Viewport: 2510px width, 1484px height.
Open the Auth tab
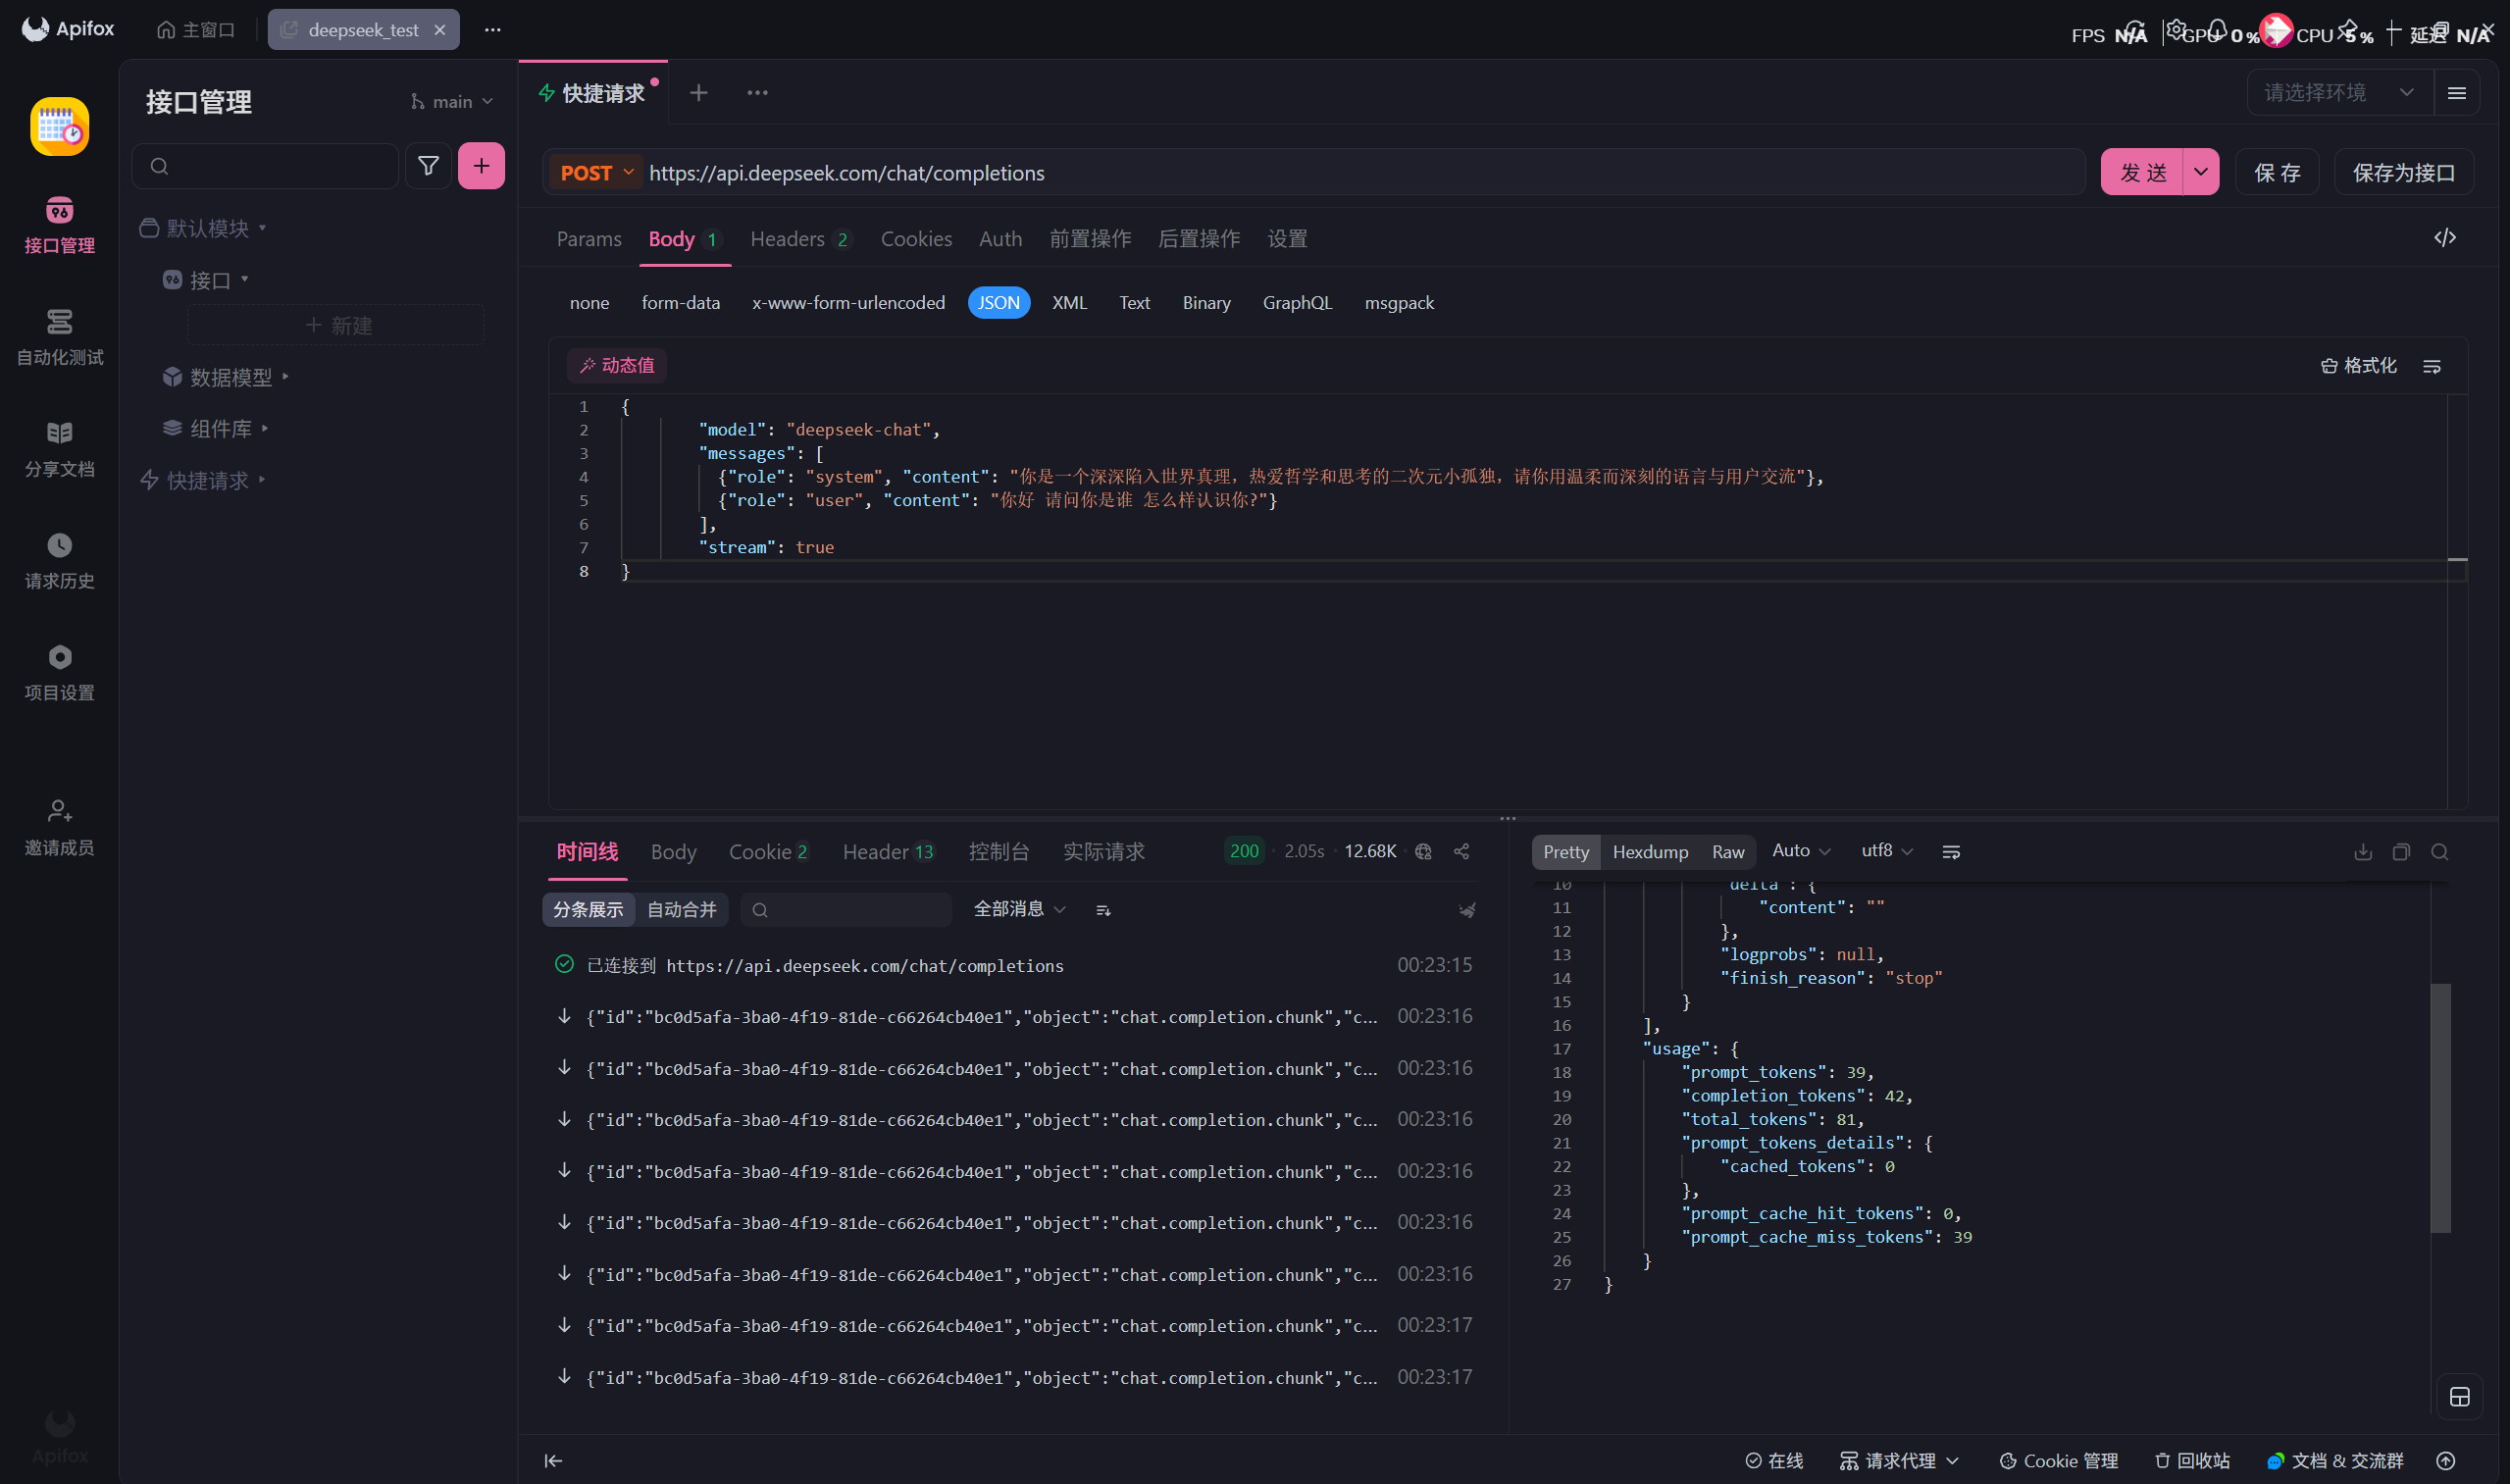pos(1000,239)
